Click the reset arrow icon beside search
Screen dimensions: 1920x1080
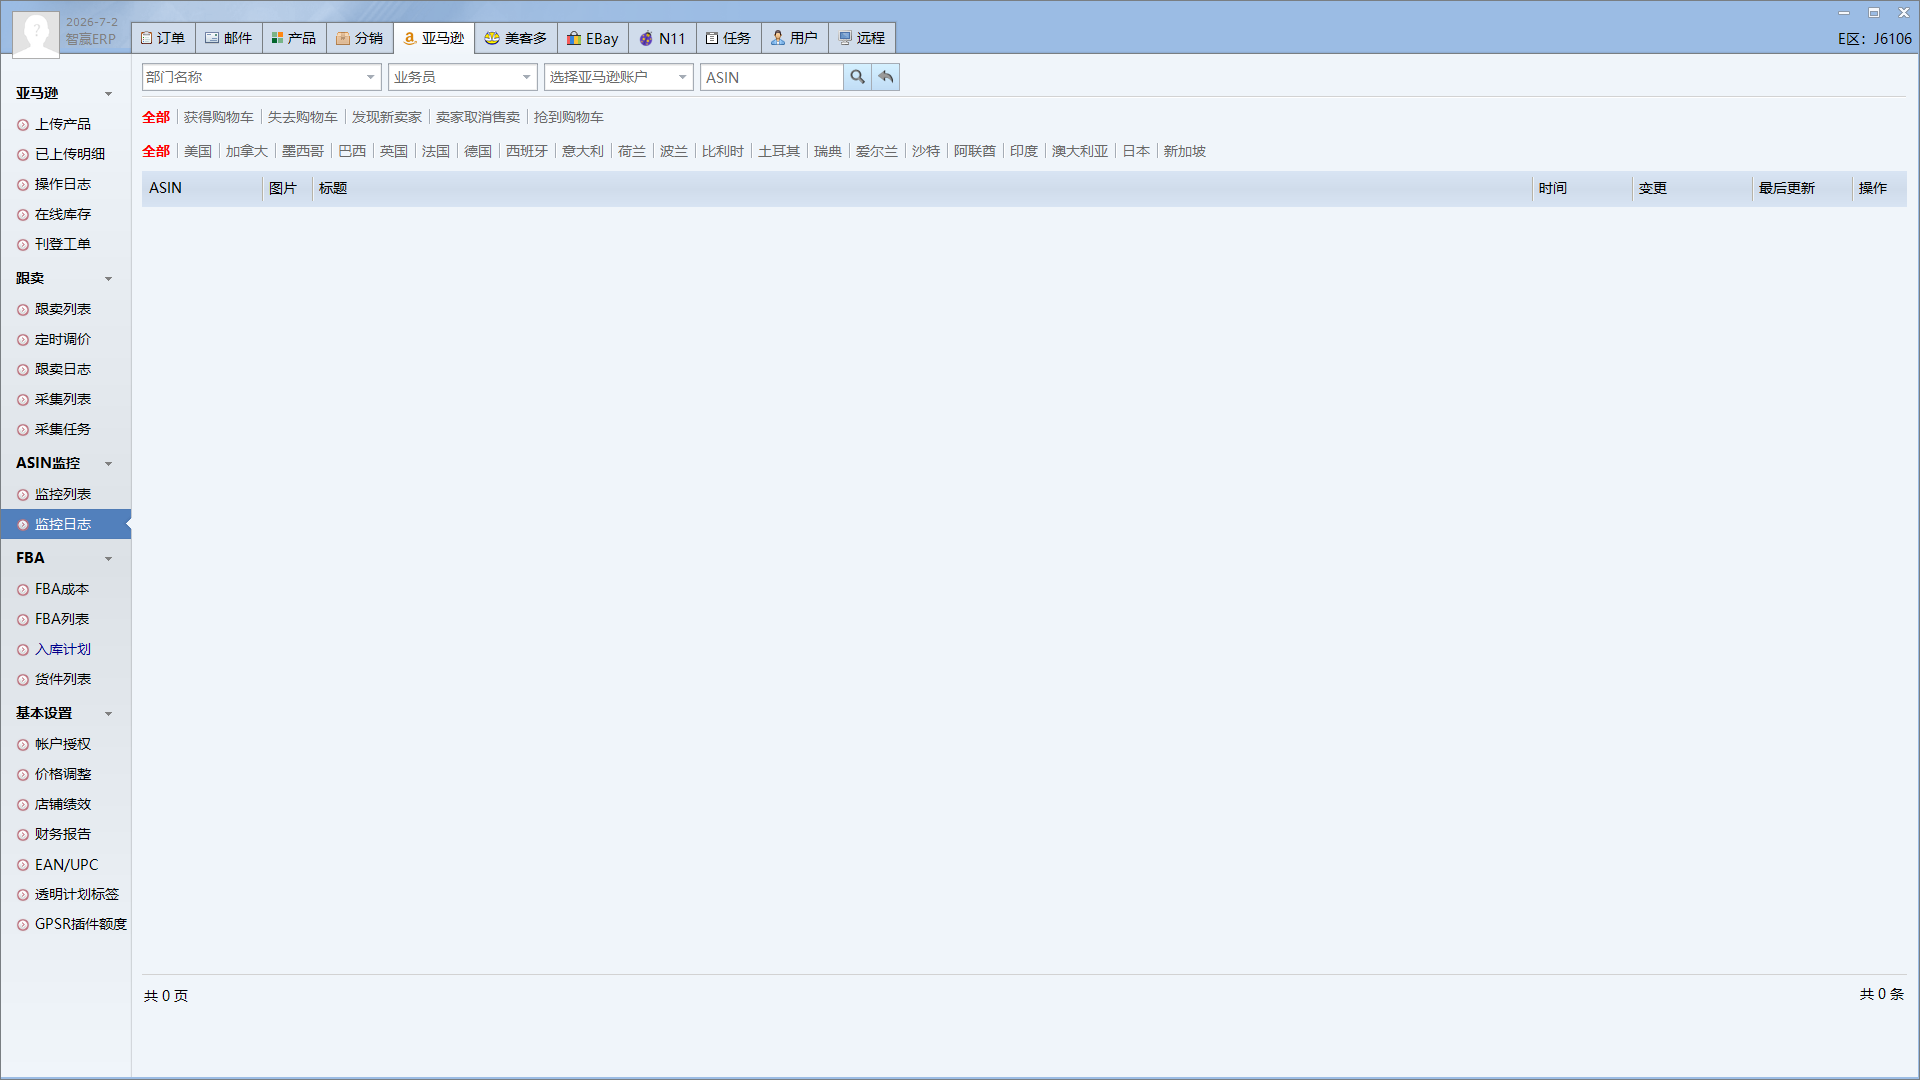click(886, 77)
